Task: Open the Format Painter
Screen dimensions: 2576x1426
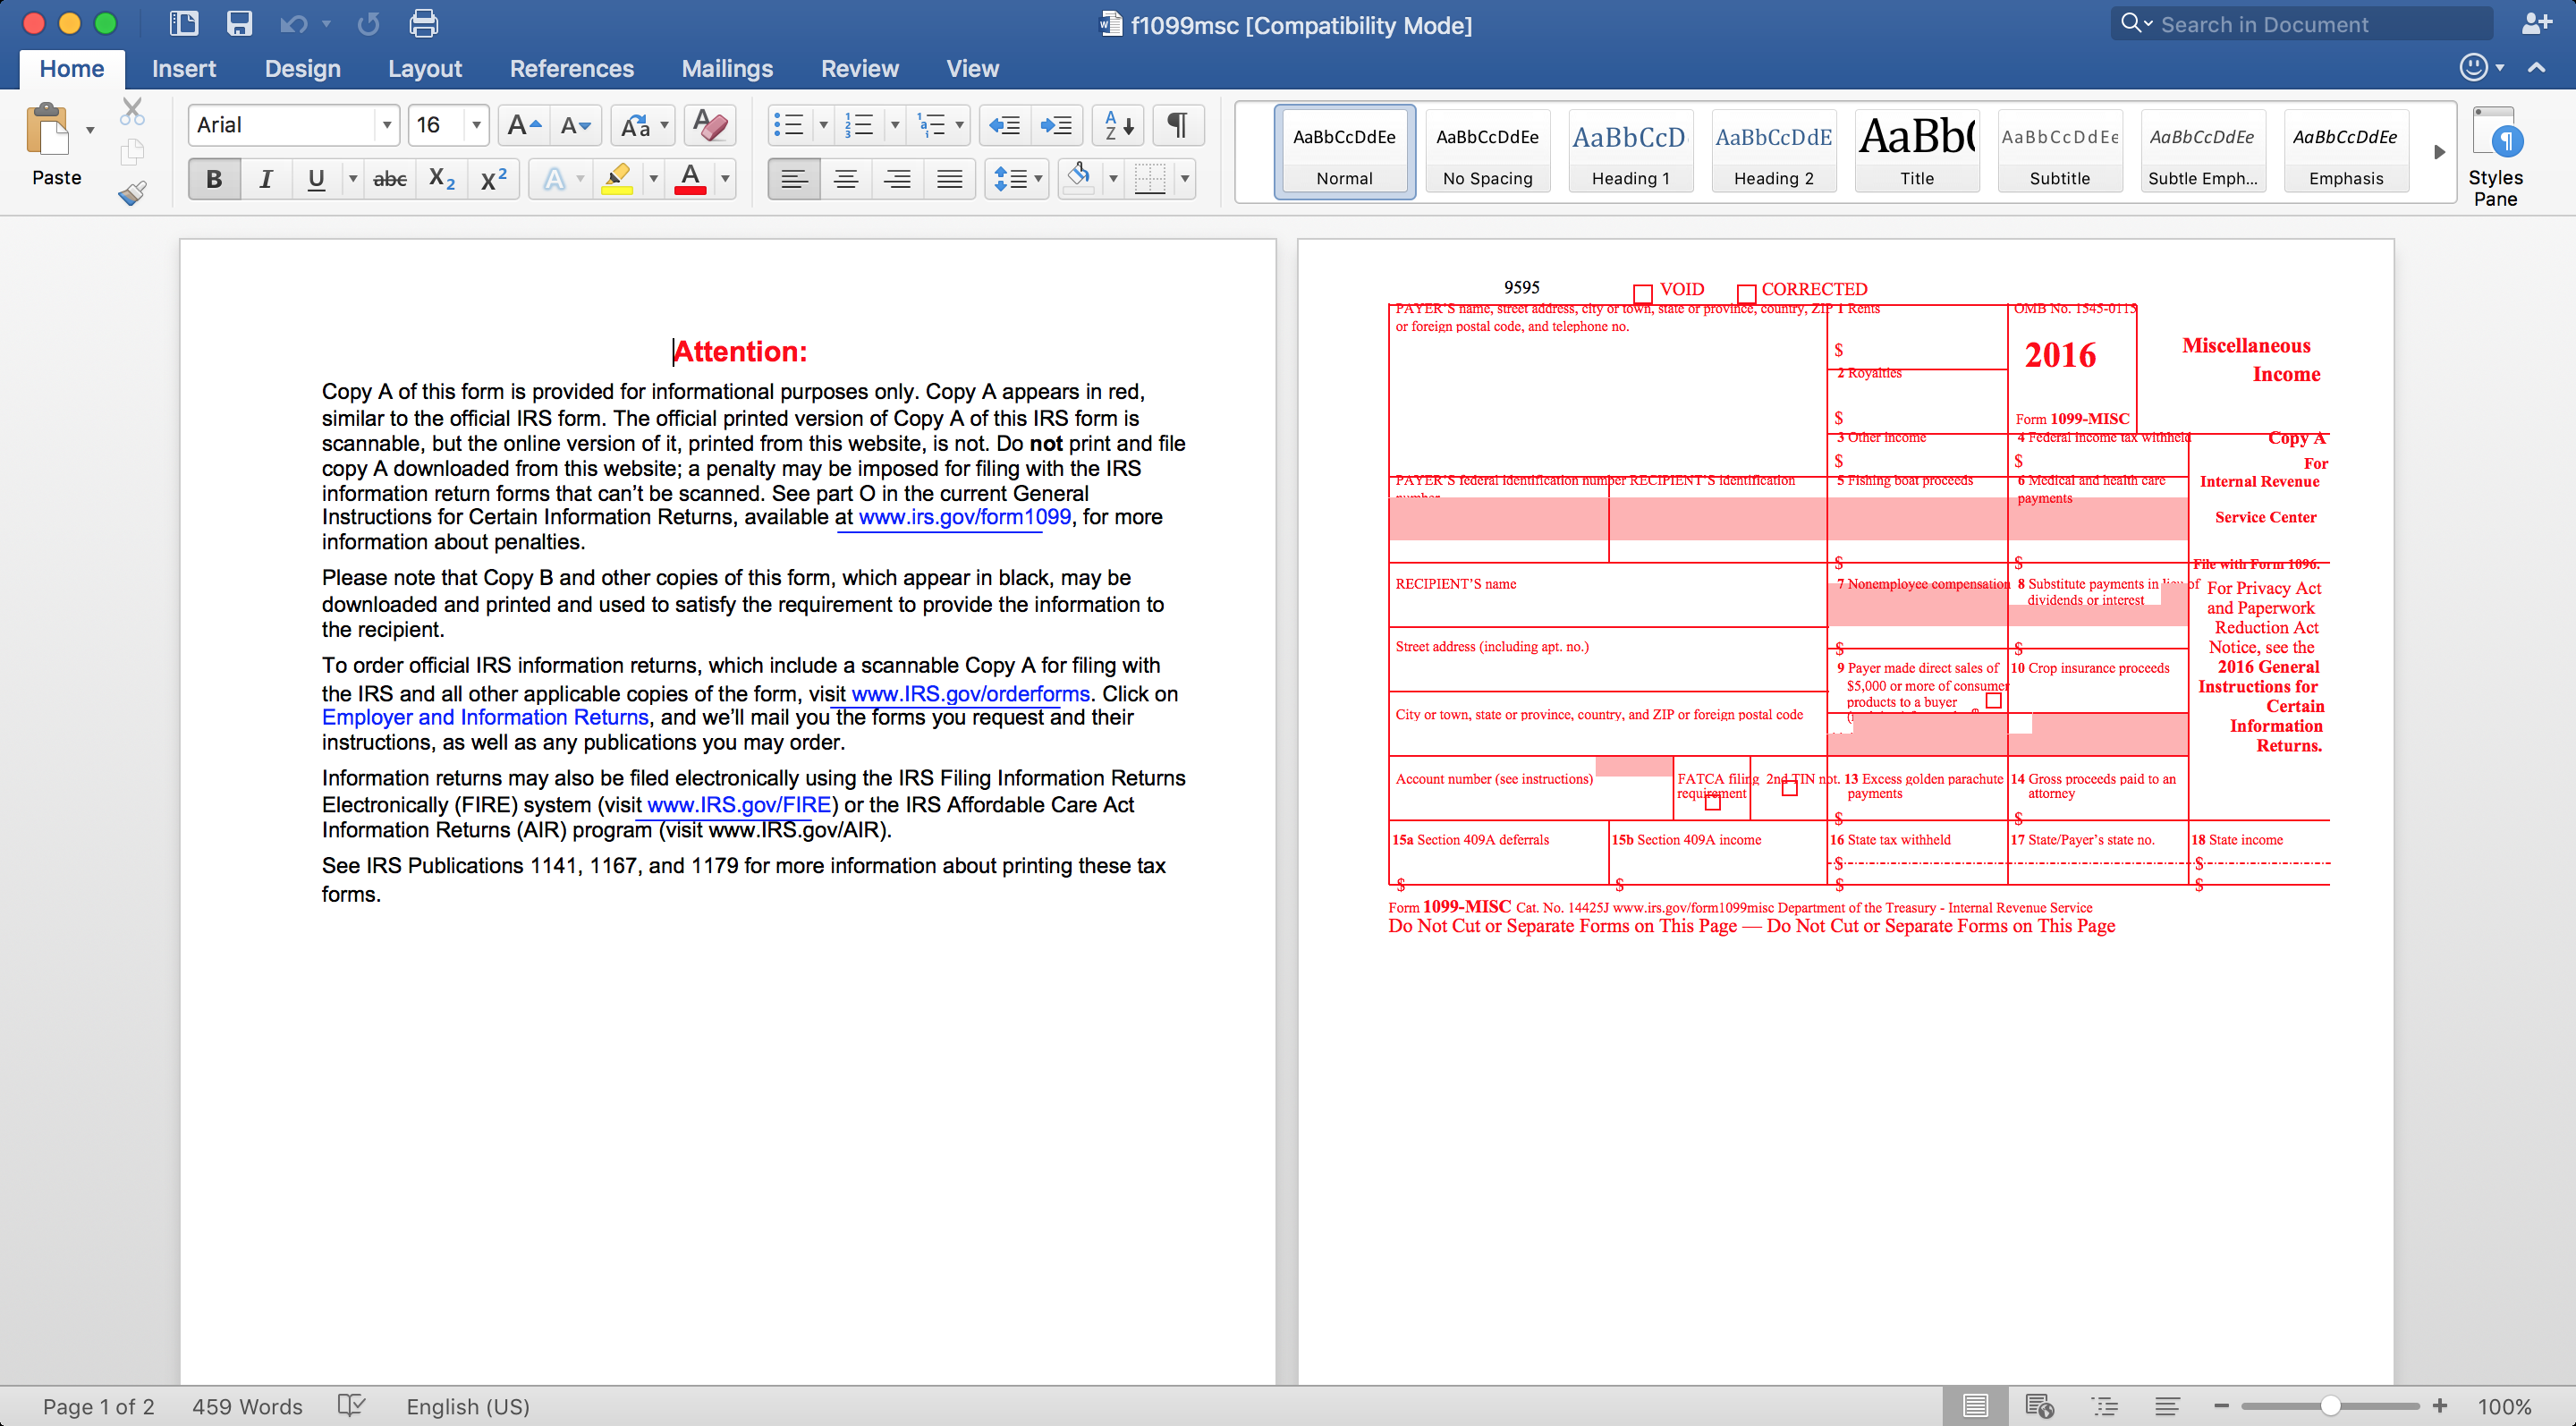Action: (x=131, y=193)
